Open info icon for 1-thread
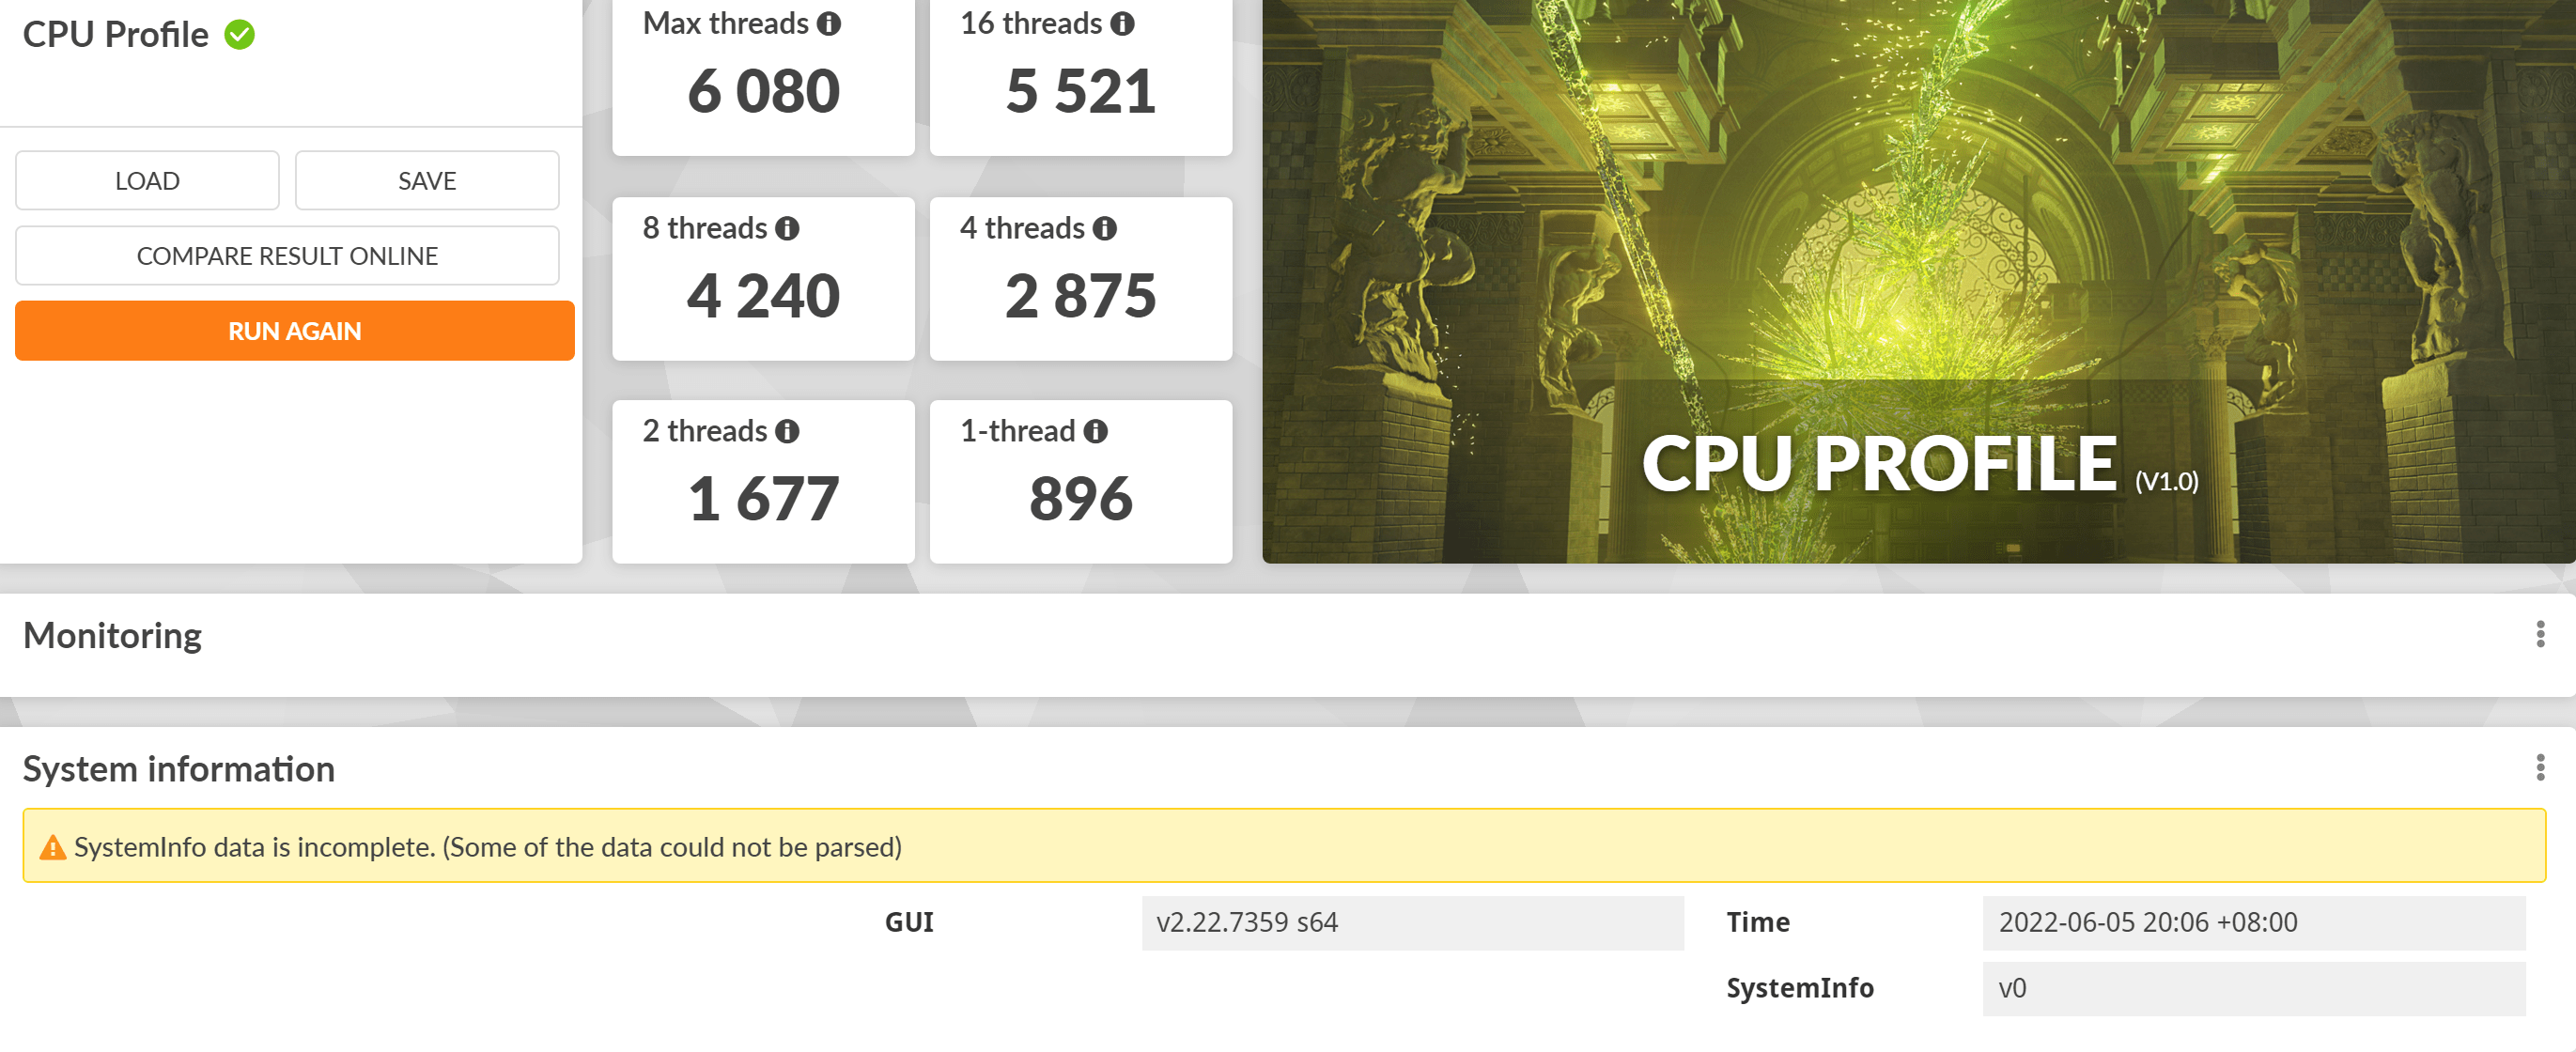This screenshot has height=1052, width=2576. 1096,432
